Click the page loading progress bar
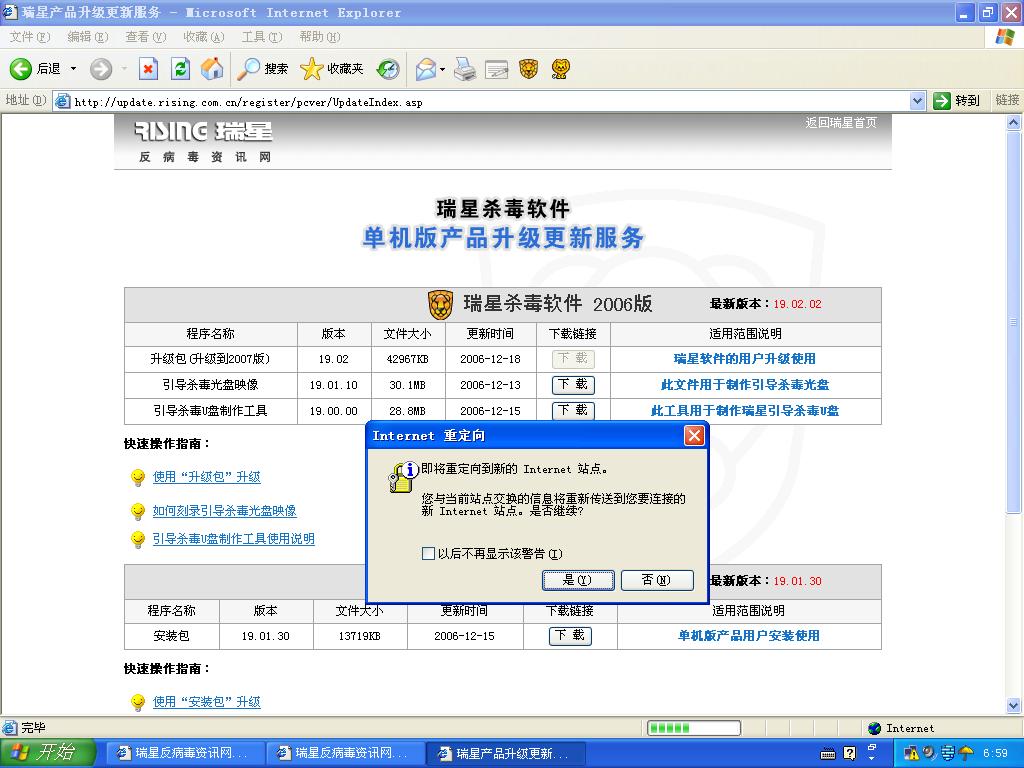 (694, 728)
